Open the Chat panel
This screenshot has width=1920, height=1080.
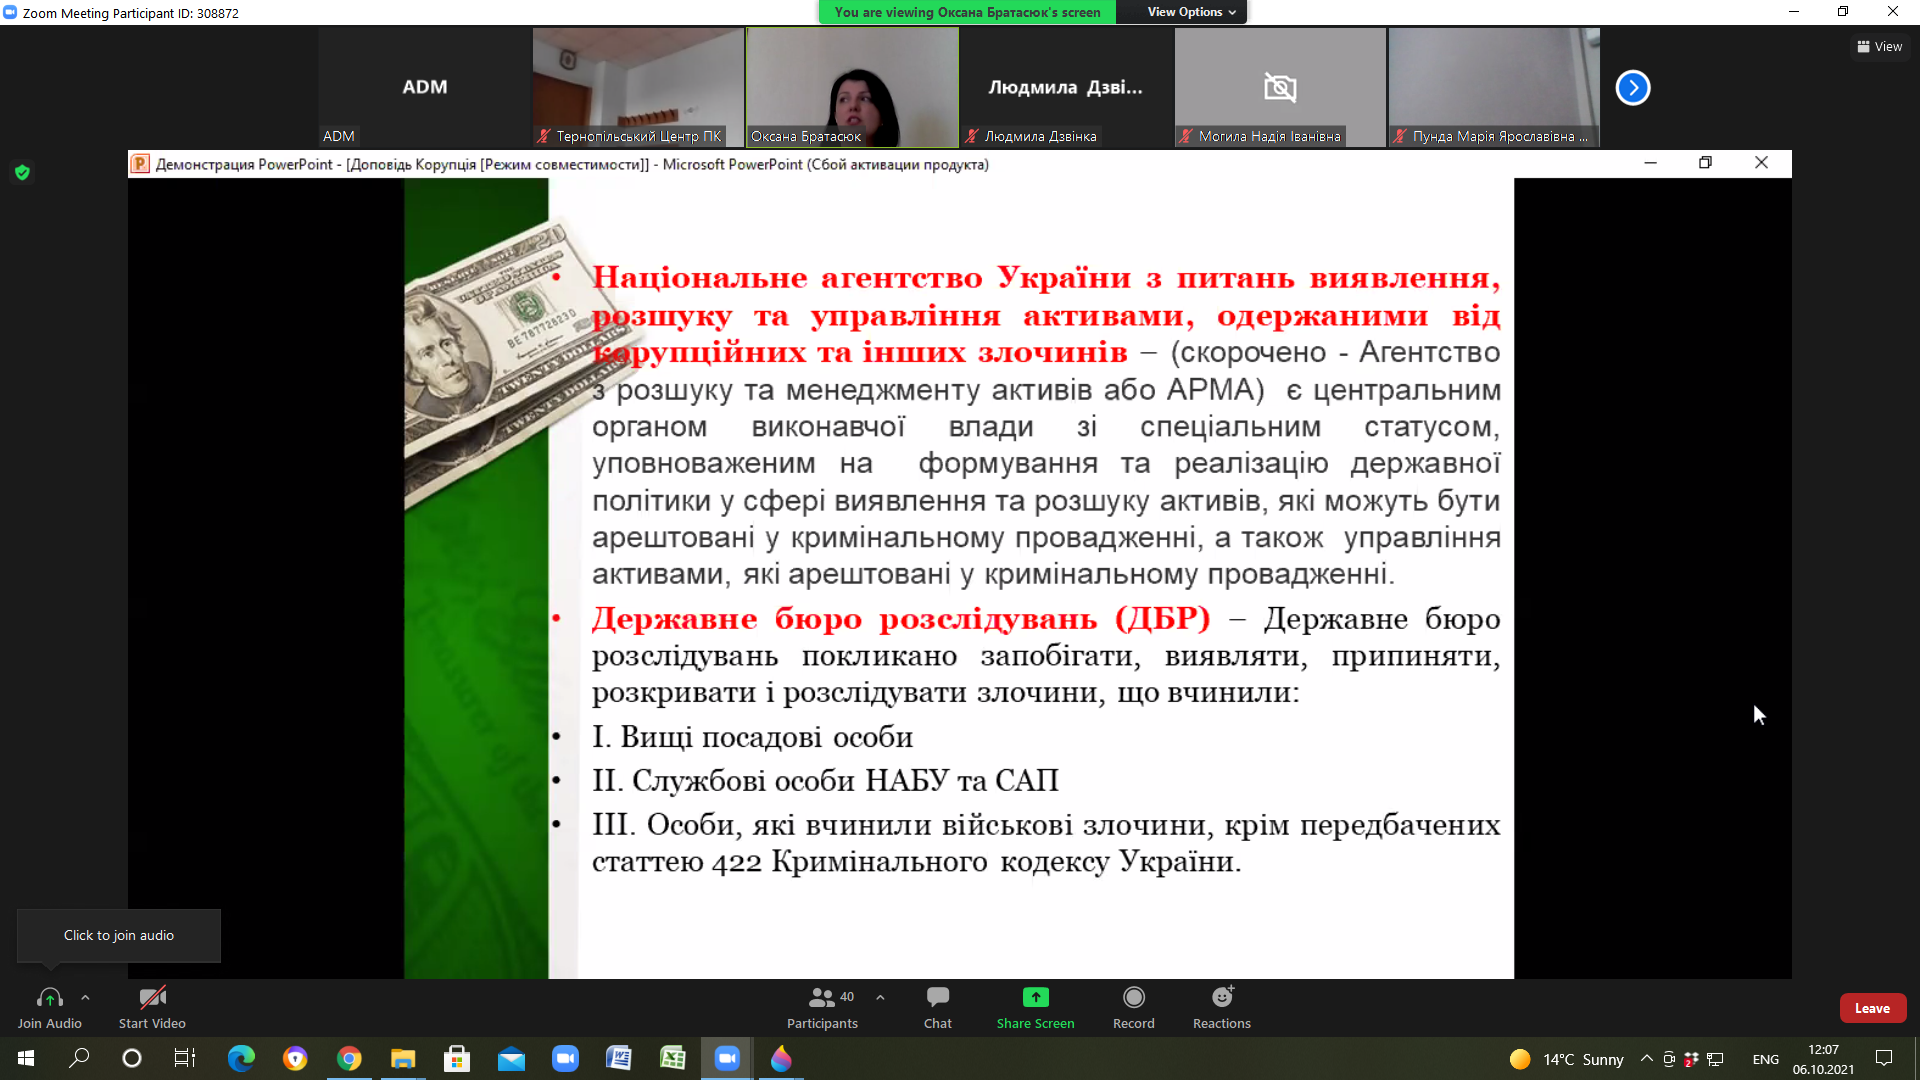938,1008
